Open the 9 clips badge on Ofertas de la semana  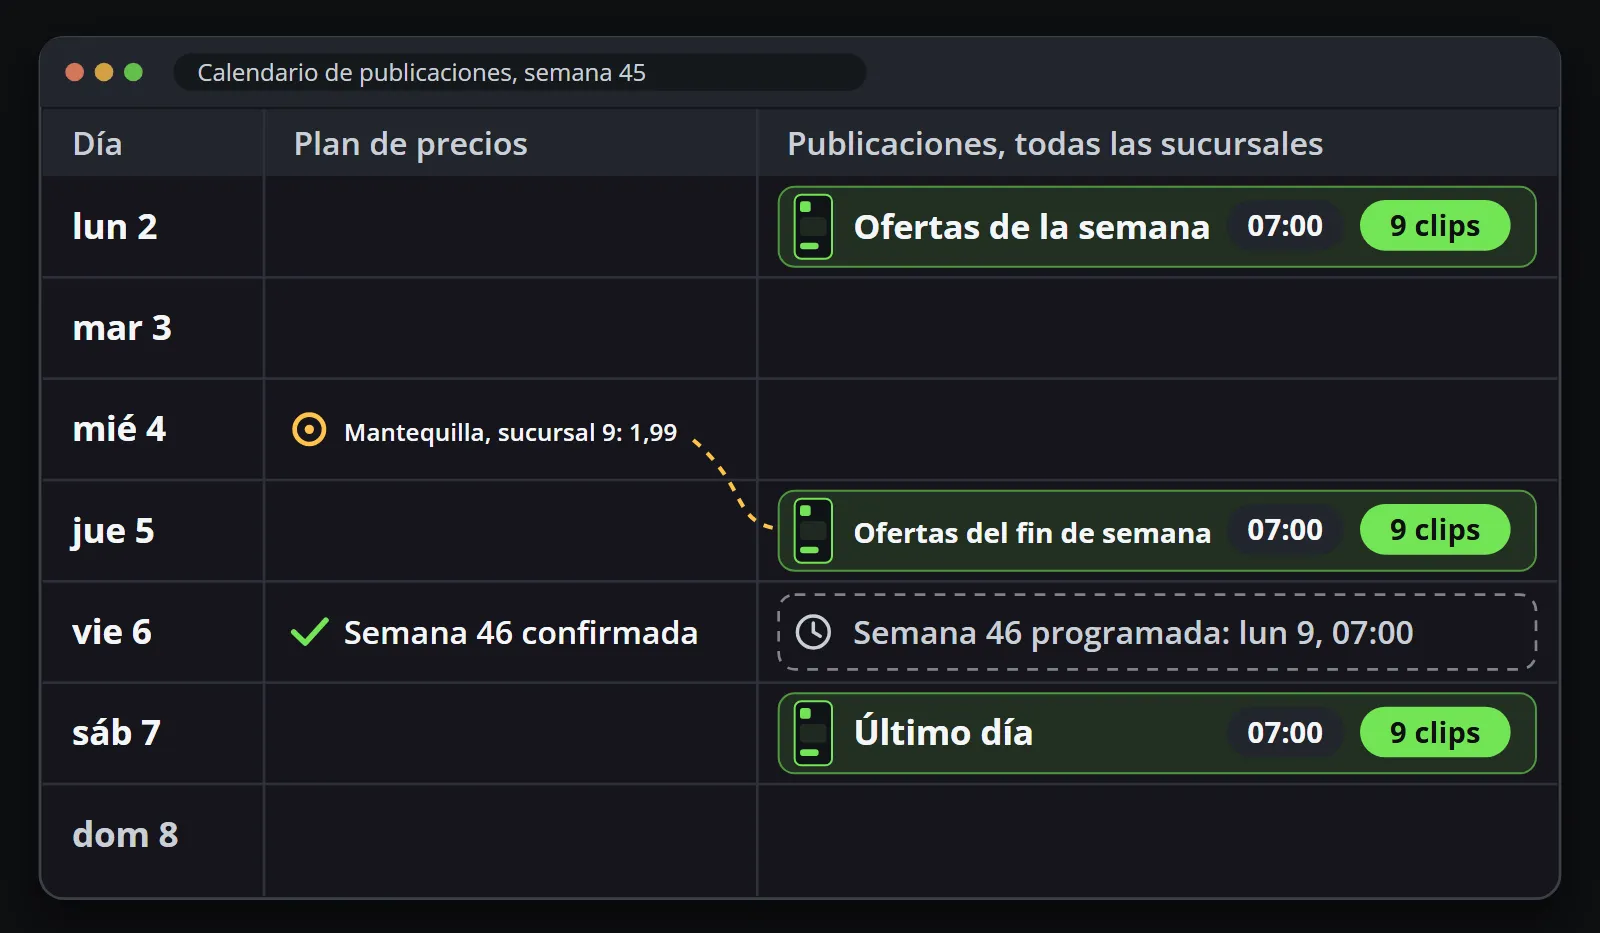coord(1435,226)
